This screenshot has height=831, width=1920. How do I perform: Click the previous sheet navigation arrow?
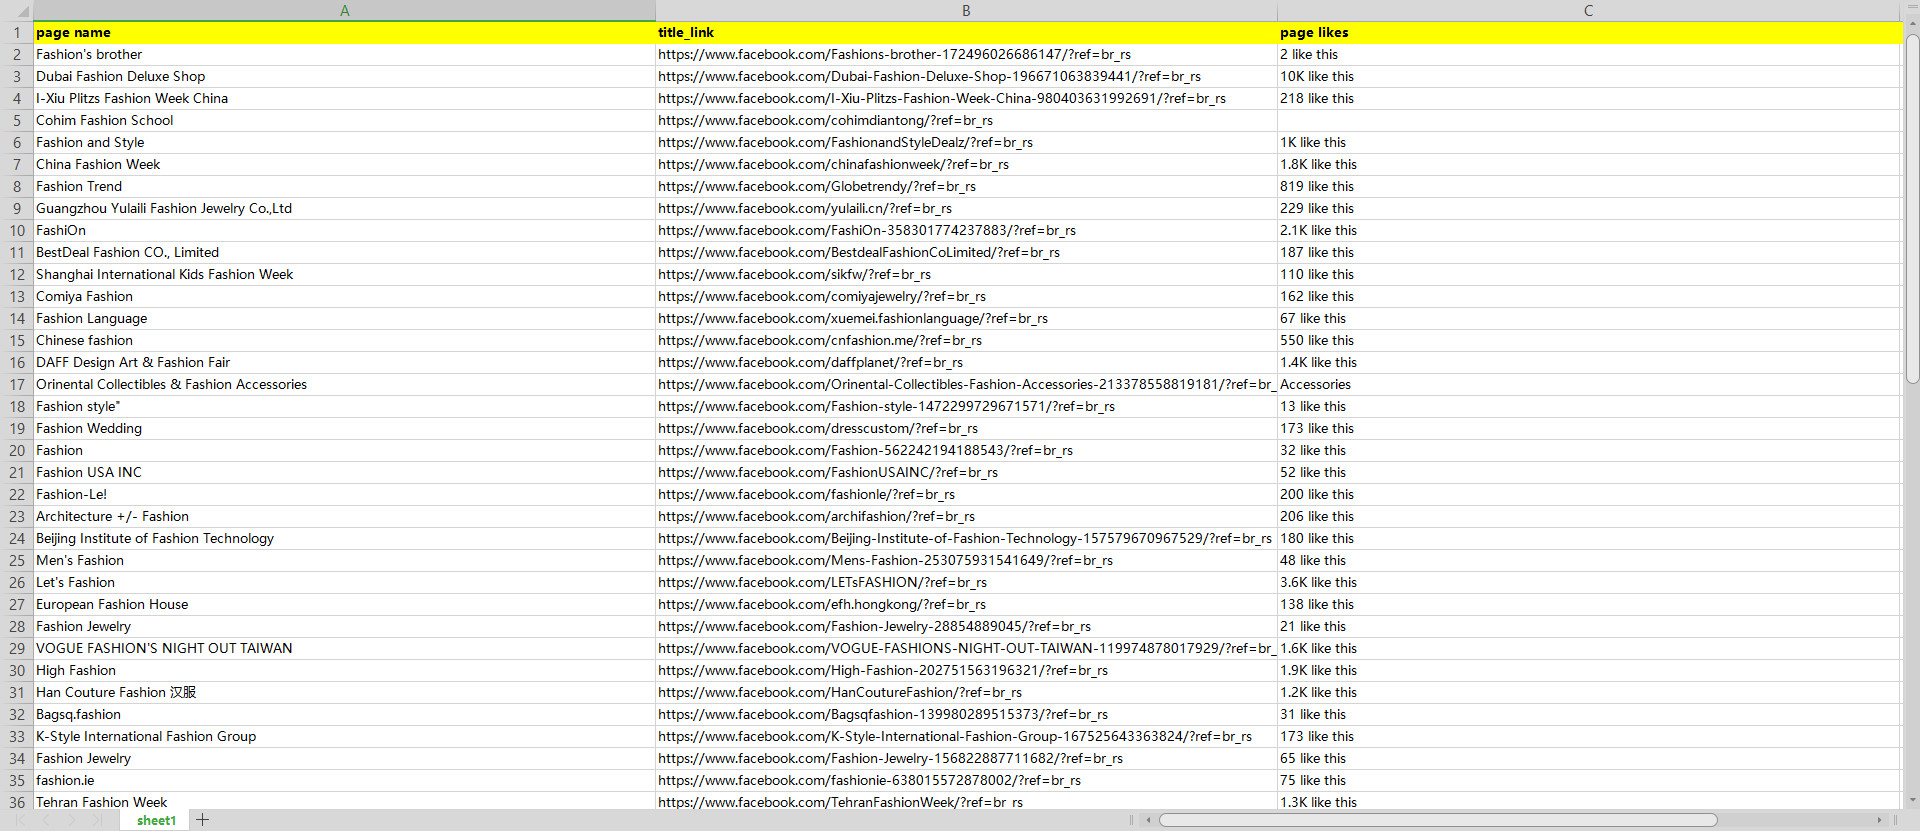pos(46,820)
